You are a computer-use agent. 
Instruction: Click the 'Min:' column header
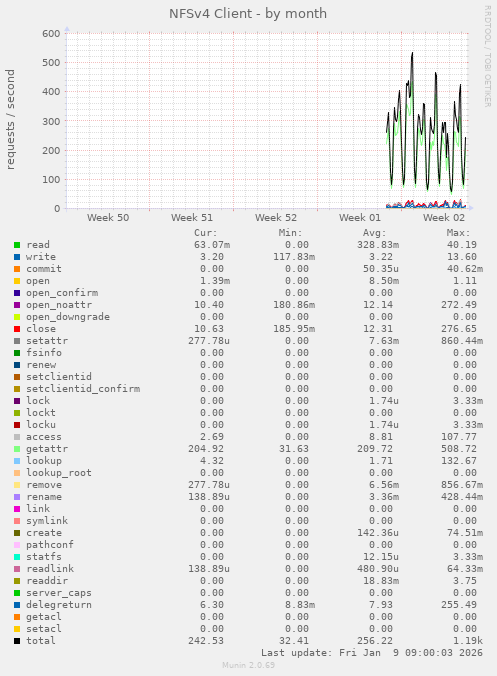(290, 233)
